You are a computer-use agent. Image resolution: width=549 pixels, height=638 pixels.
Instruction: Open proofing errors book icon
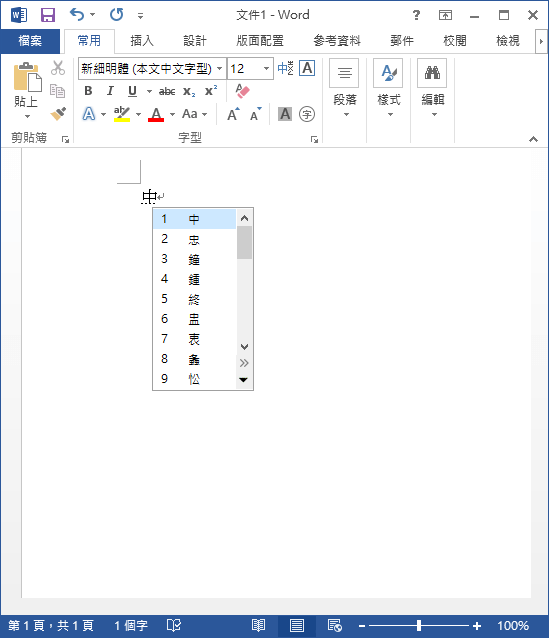[174, 625]
